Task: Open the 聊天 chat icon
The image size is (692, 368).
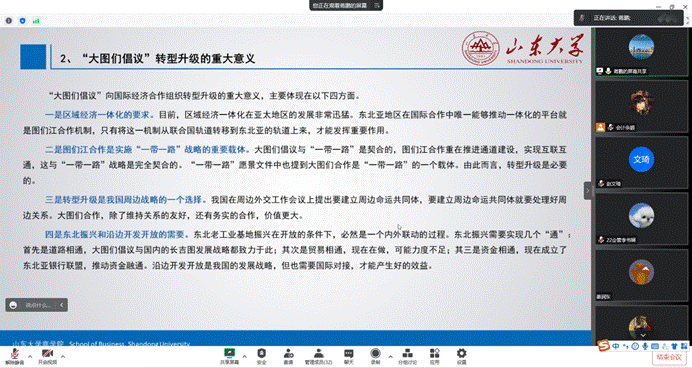Action: coord(349,356)
